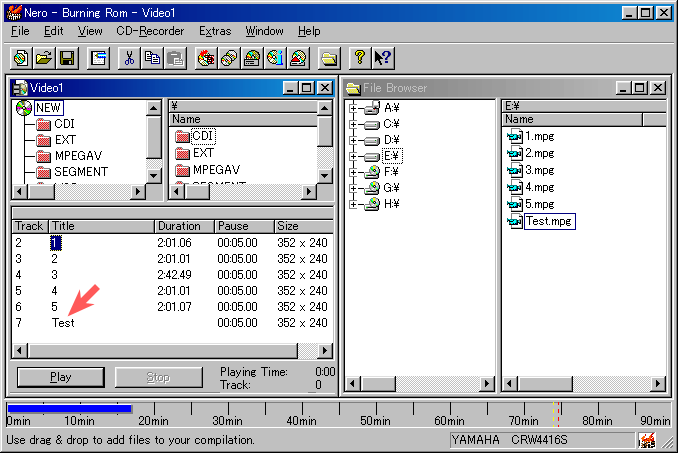678x453 pixels.
Task: Open the File menu
Action: click(20, 31)
